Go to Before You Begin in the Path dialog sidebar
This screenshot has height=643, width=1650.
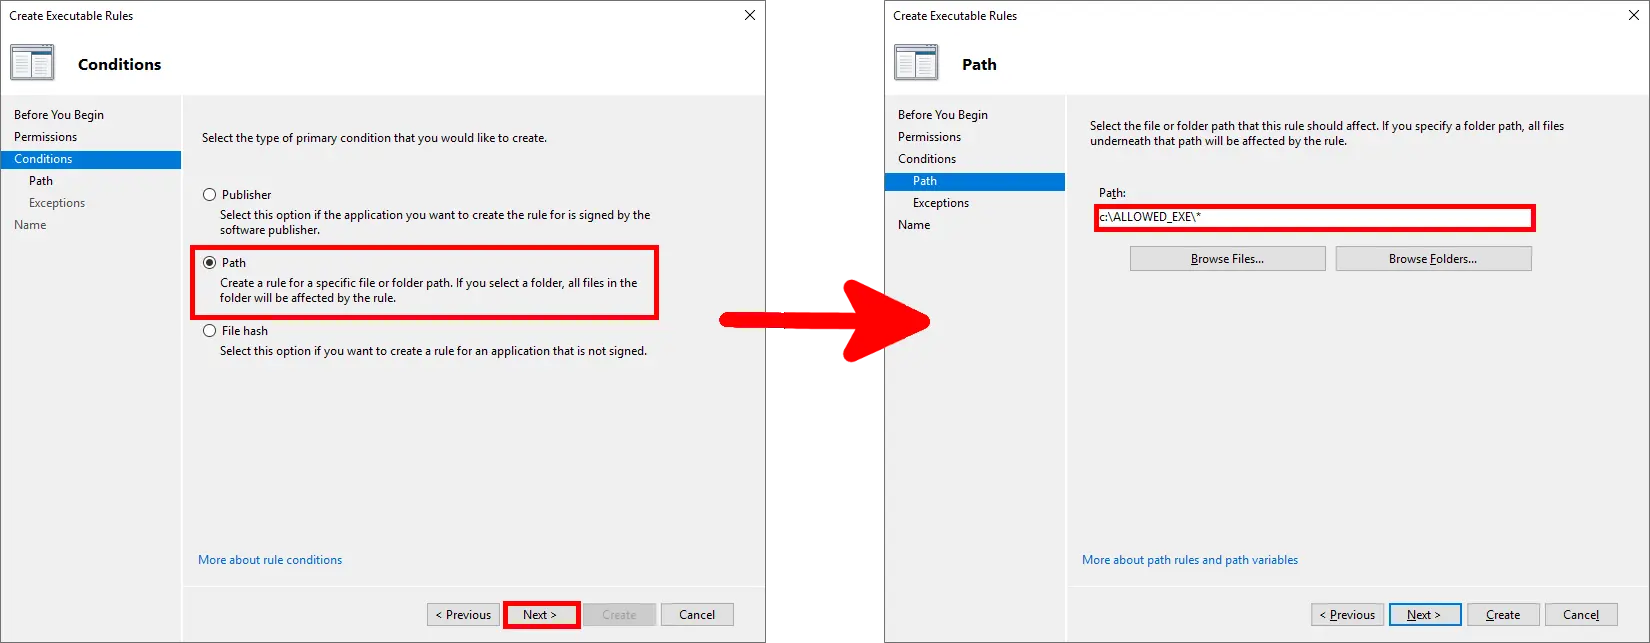click(942, 115)
